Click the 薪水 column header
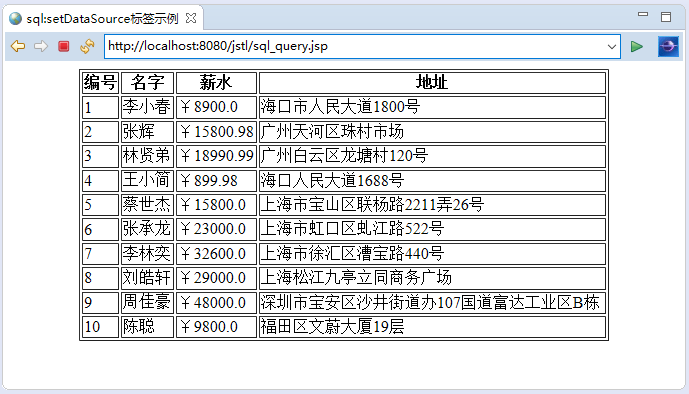The image size is (689, 394). [x=216, y=83]
